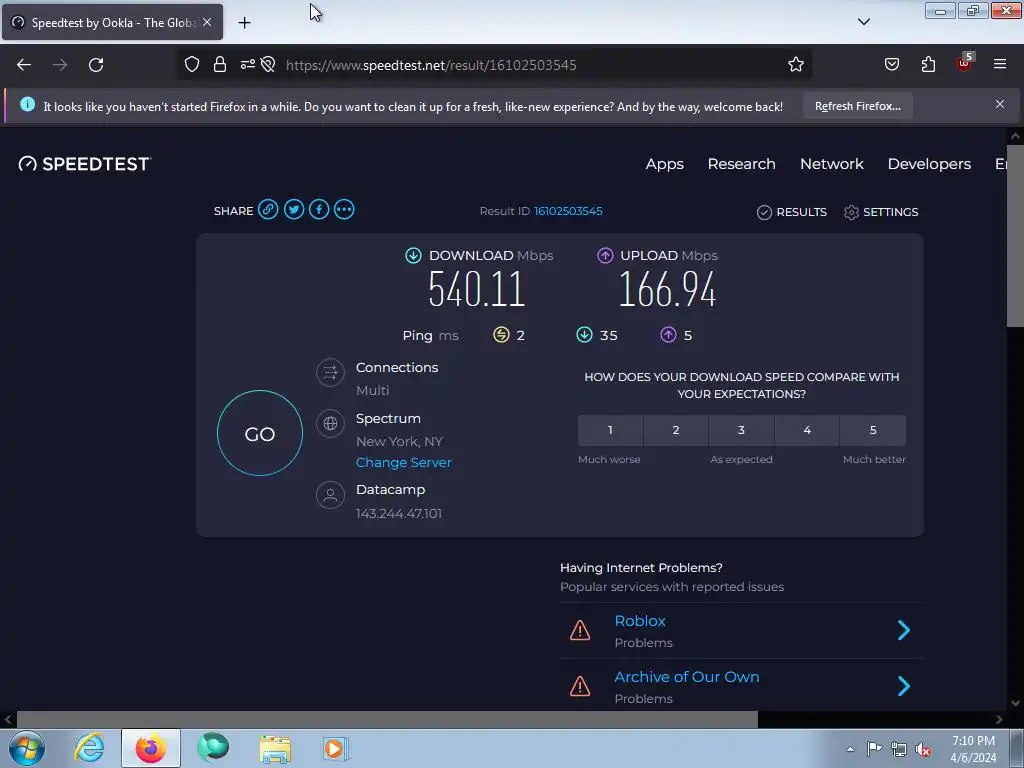Click the GO button to start test
The width and height of the screenshot is (1024, 768).
pos(260,434)
